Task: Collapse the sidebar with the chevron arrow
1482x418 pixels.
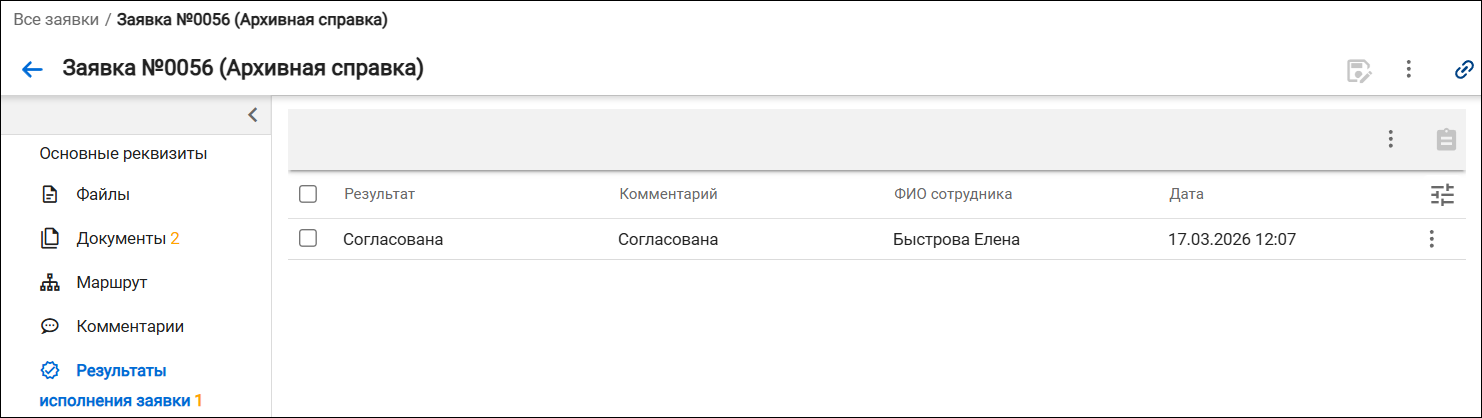Action: [253, 115]
